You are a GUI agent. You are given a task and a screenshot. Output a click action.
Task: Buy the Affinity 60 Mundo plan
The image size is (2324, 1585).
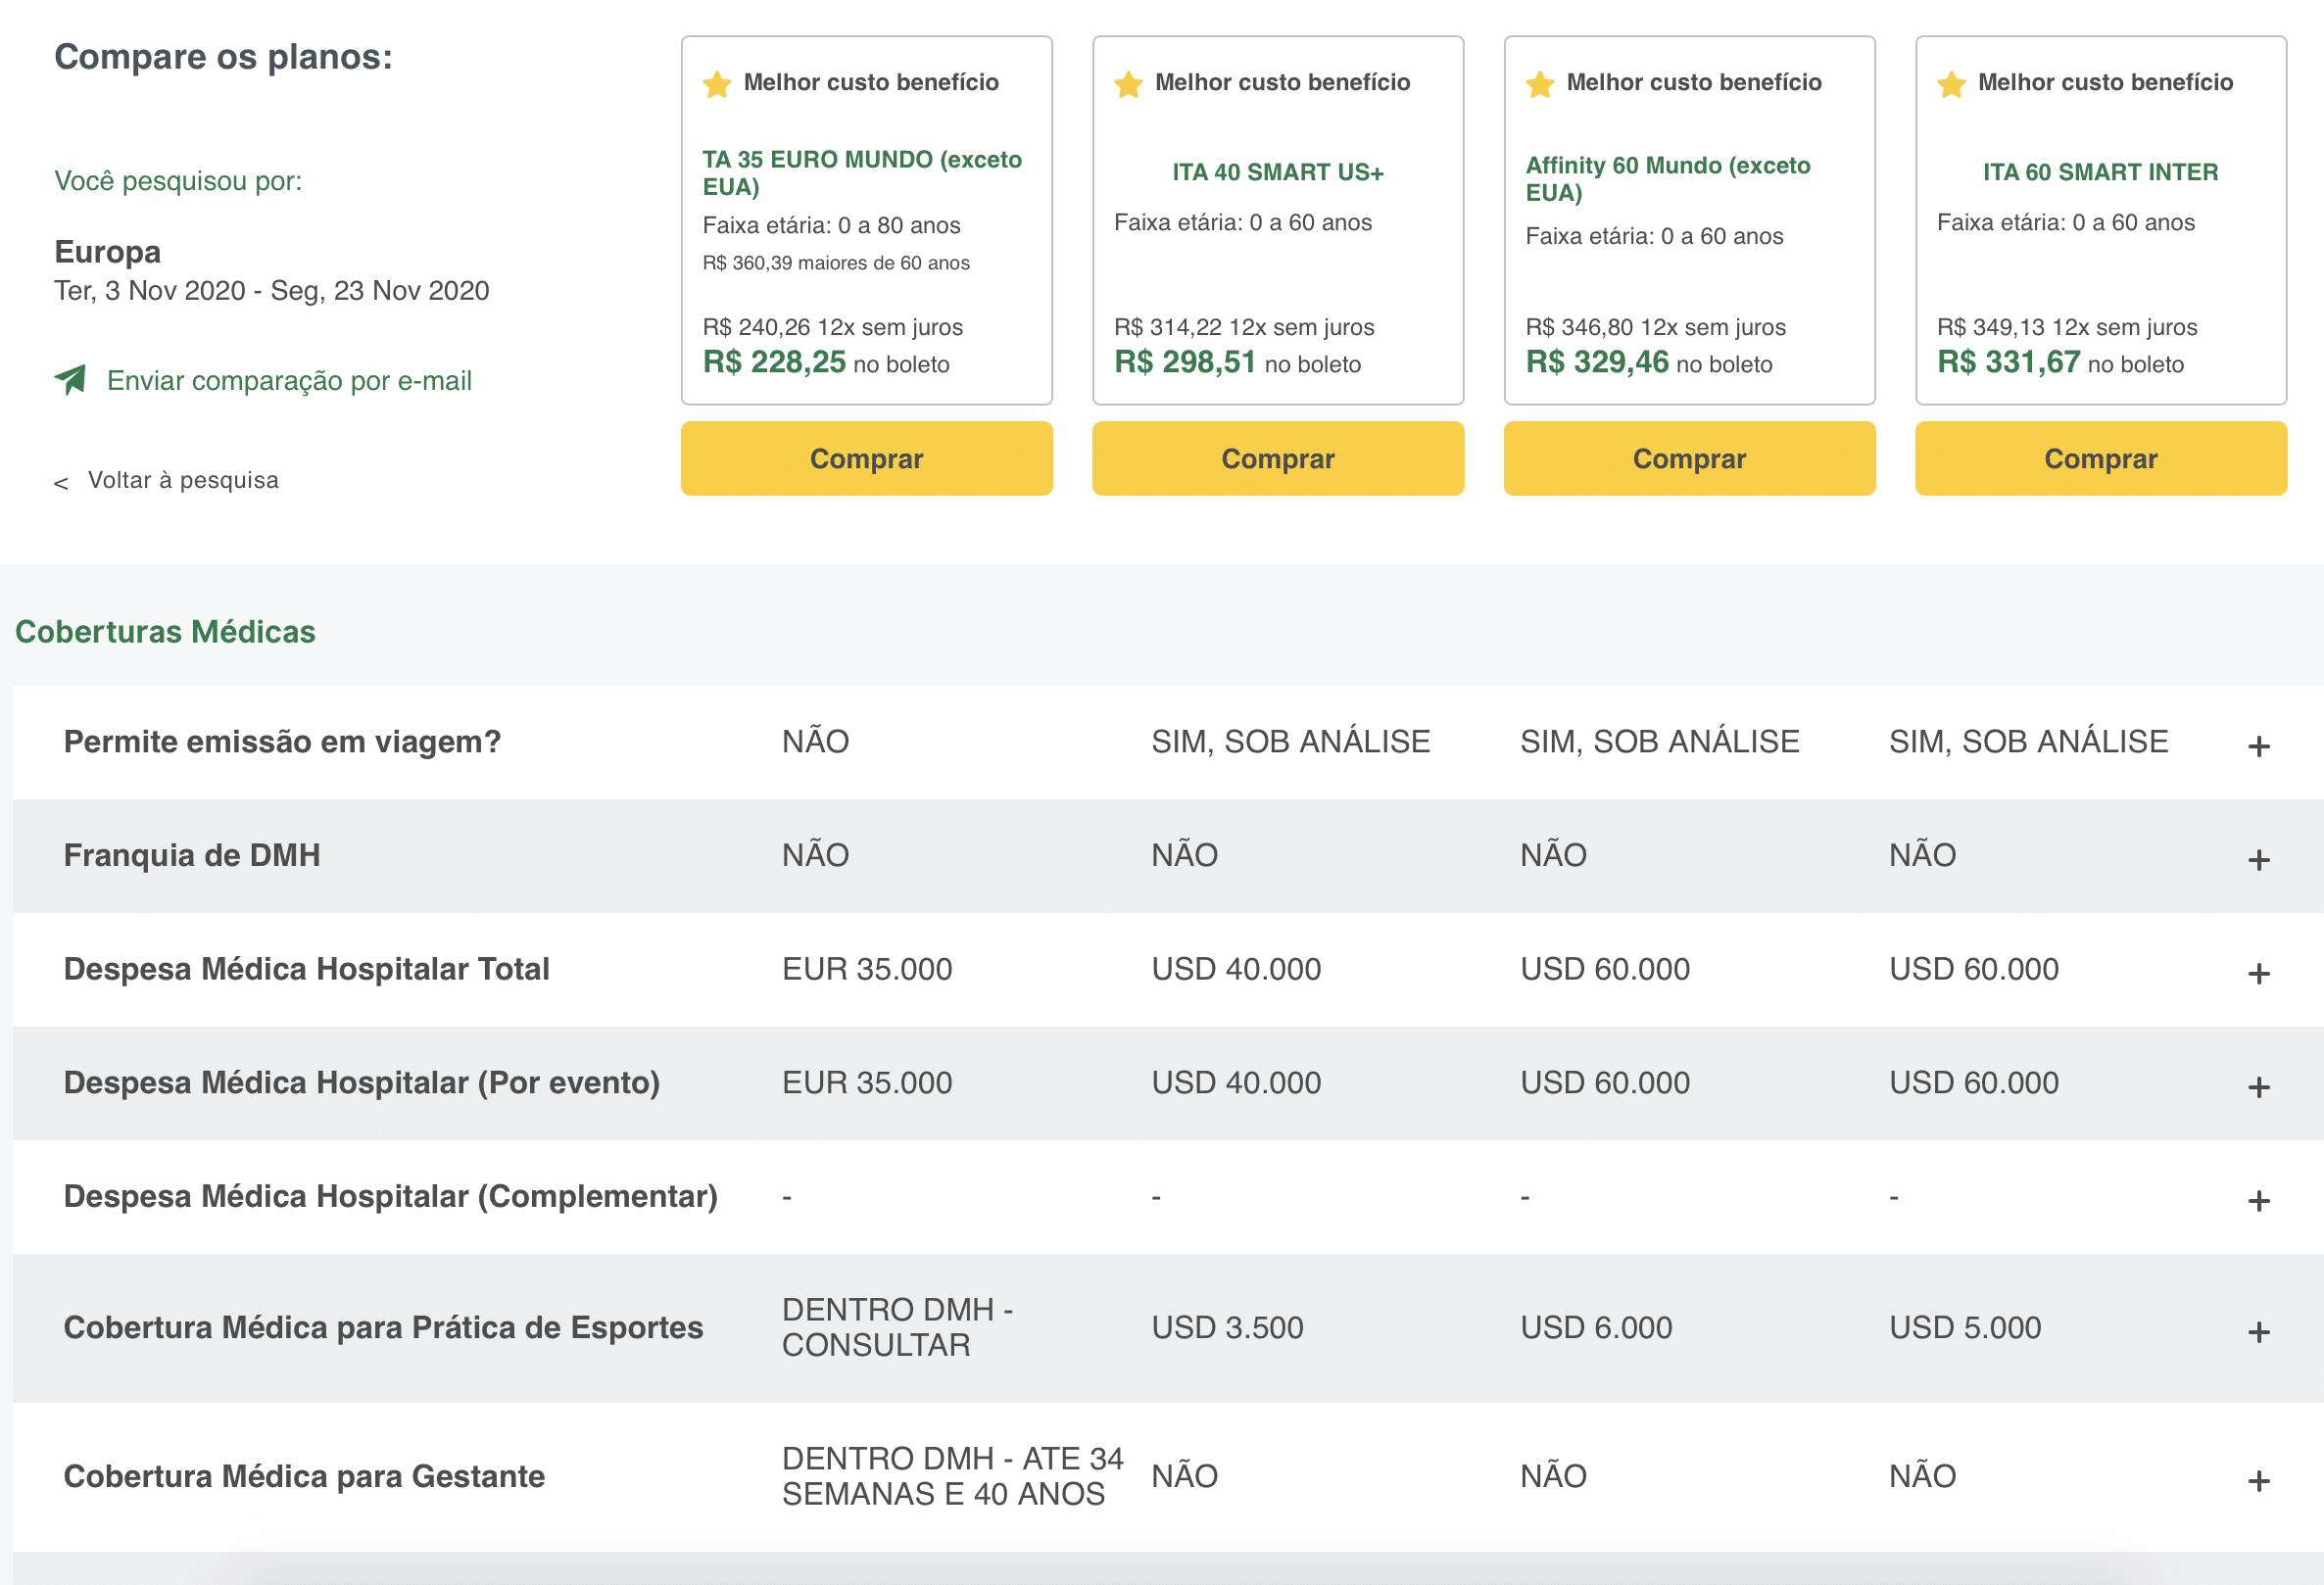(1690, 458)
